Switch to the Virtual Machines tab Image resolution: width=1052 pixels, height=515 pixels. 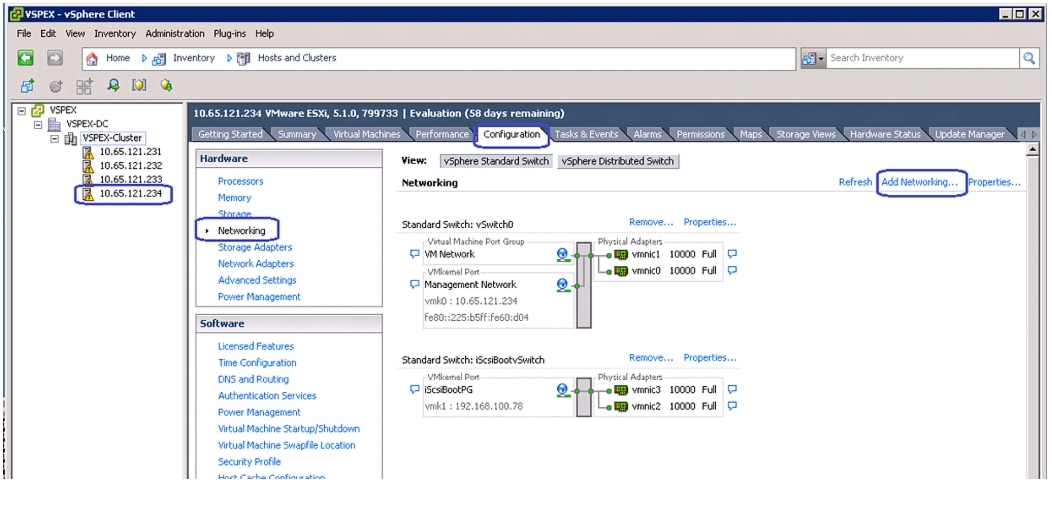[x=365, y=134]
